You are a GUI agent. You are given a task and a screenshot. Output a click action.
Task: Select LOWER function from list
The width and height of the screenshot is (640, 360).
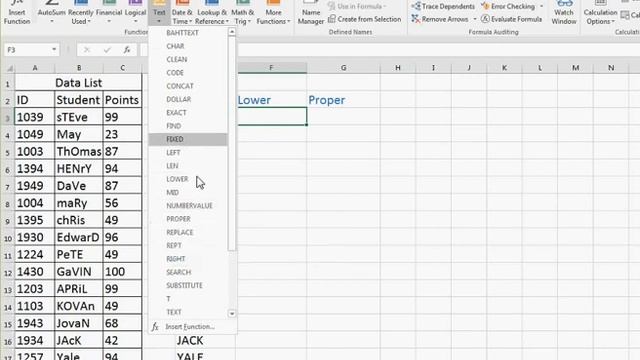point(188,179)
